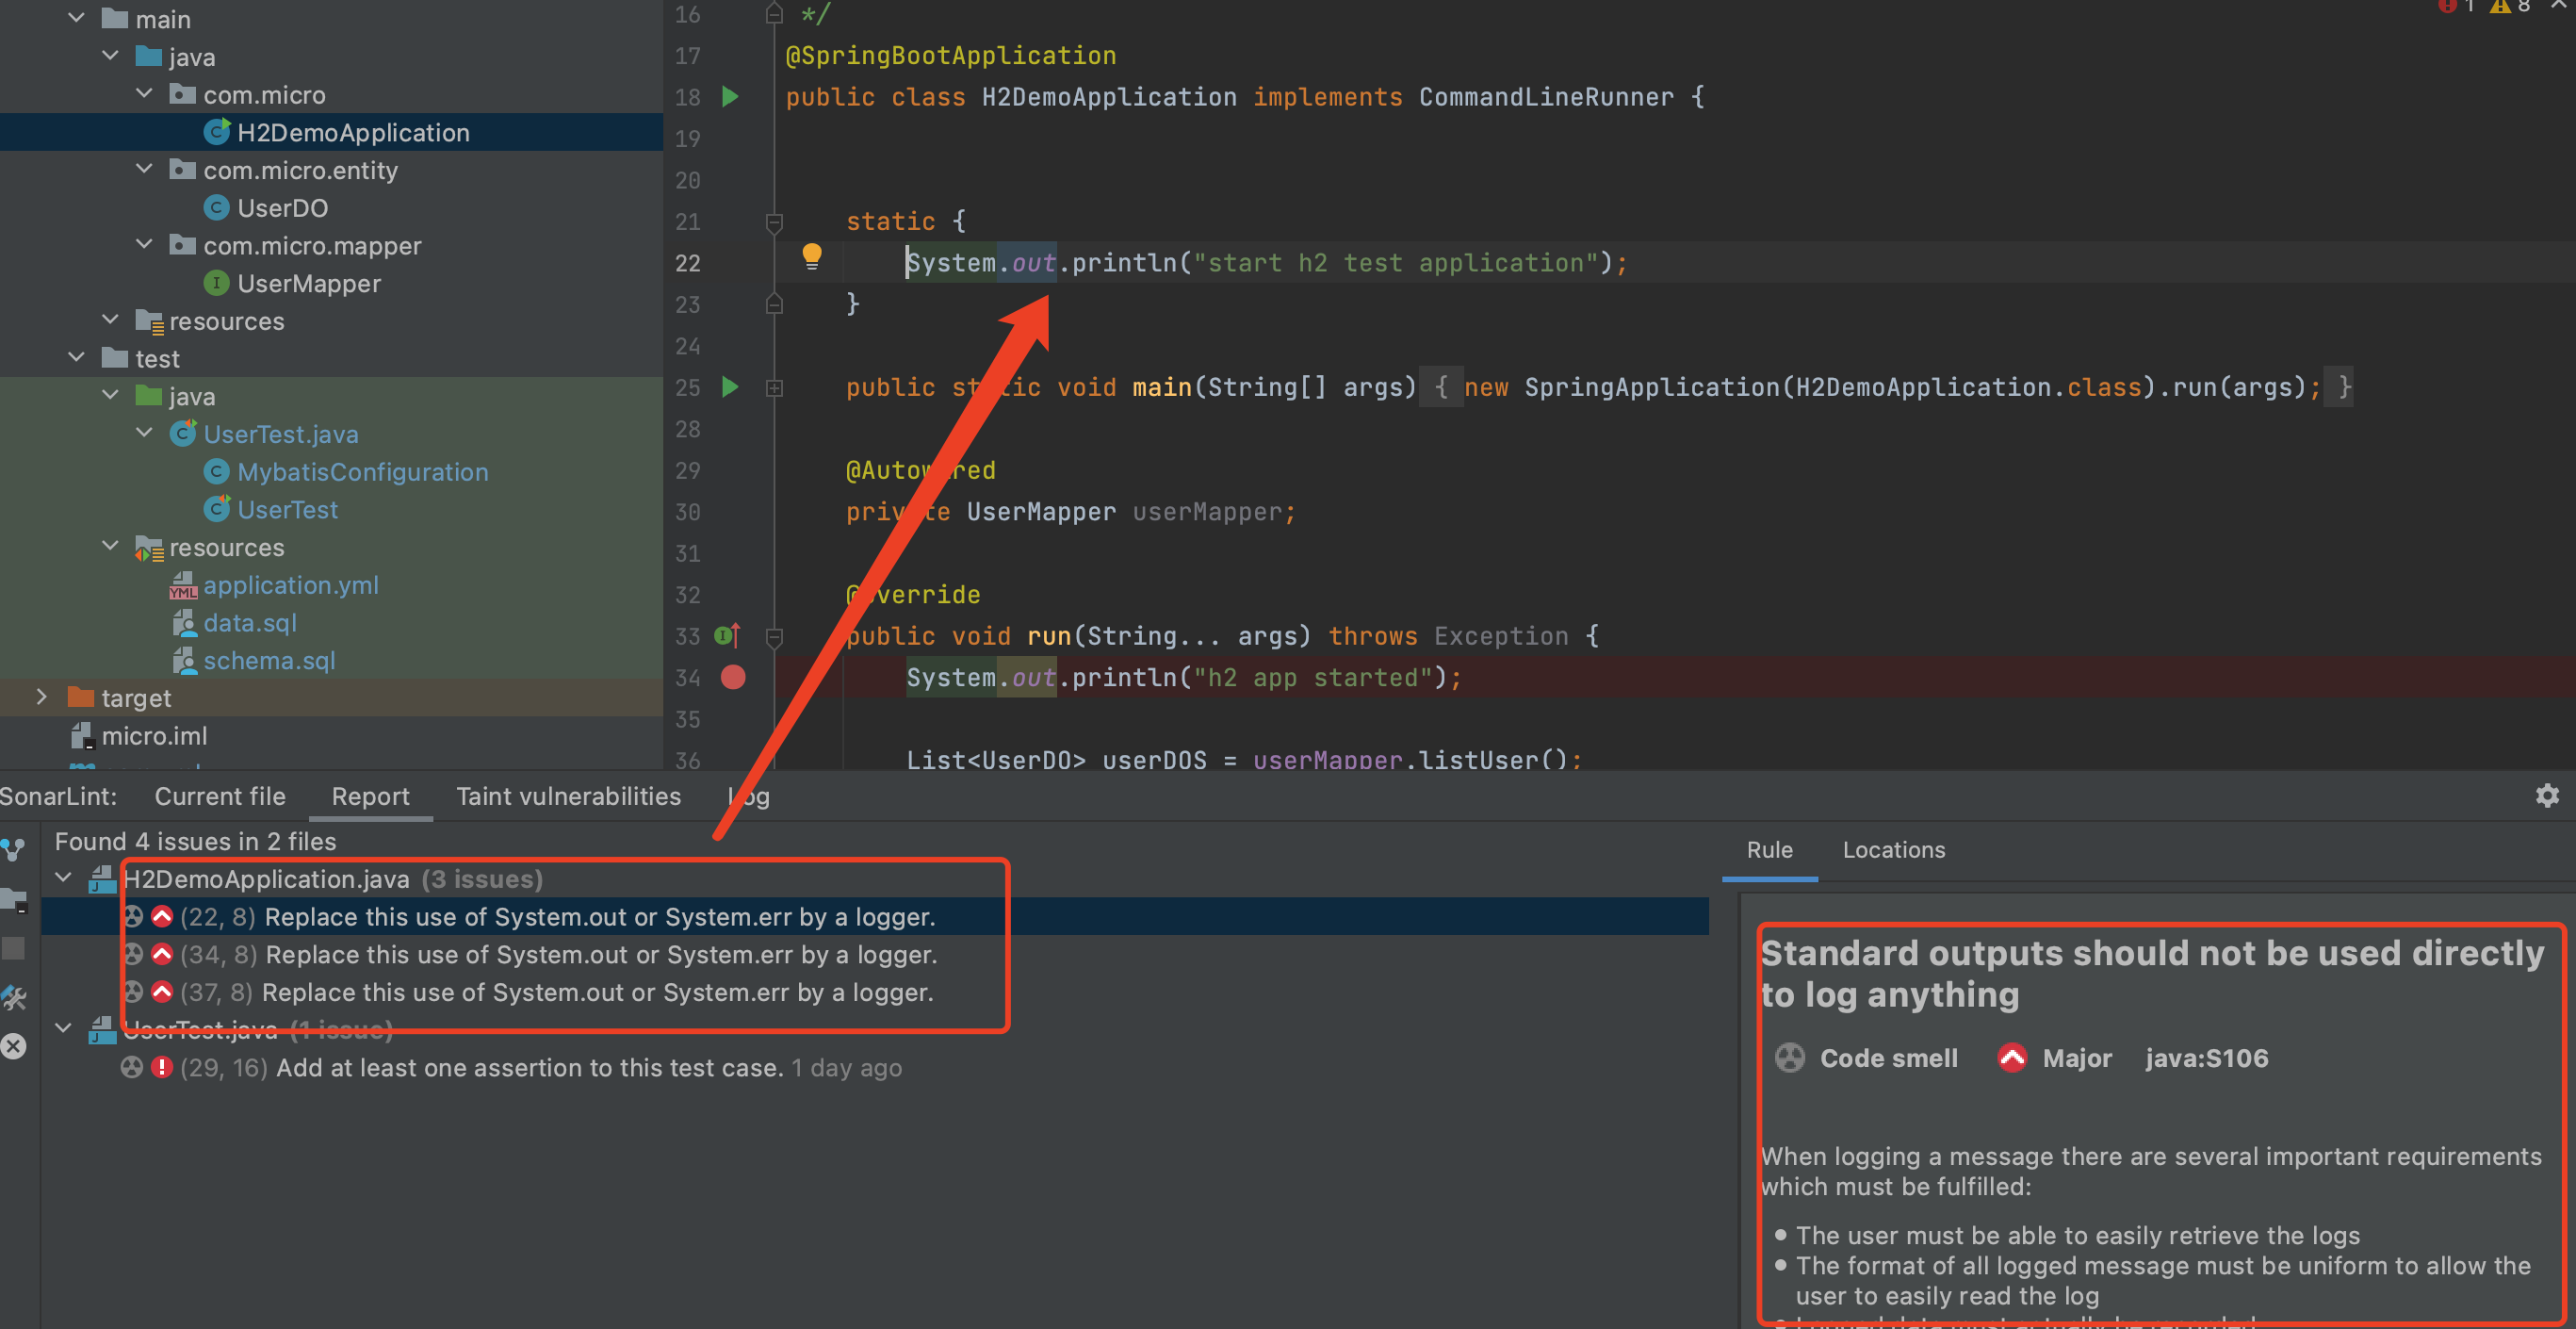Click the stop analysis square icon
The height and width of the screenshot is (1329, 2576).
pyautogui.click(x=13, y=947)
